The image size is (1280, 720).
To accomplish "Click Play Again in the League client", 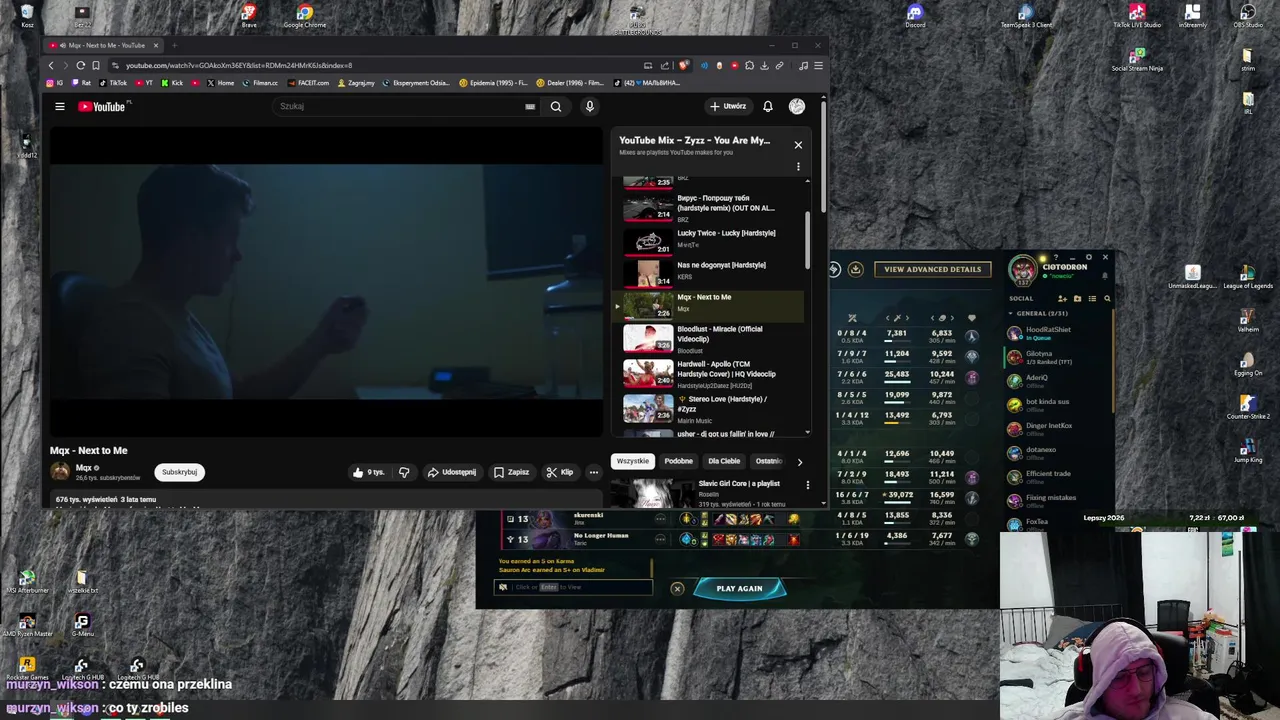I will (x=739, y=588).
